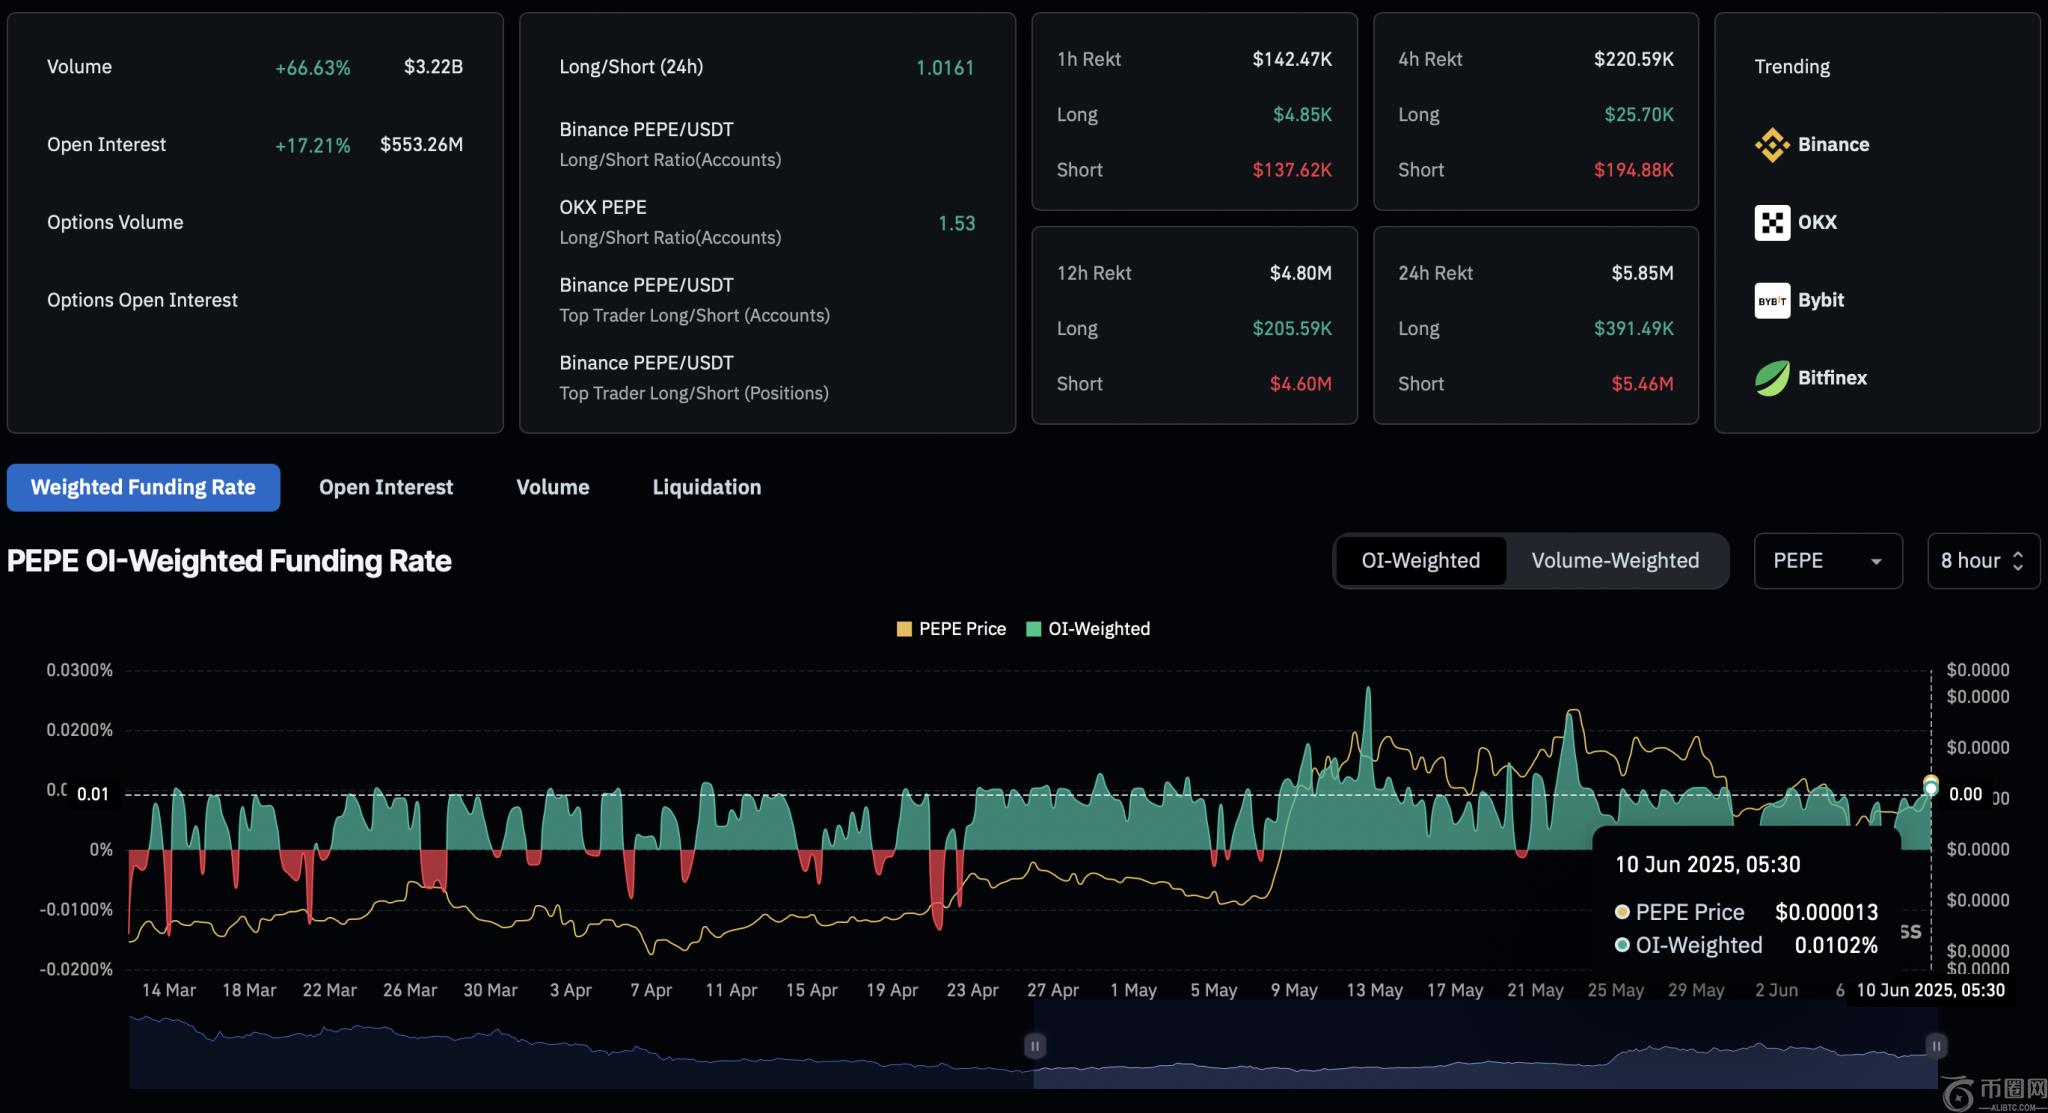Image resolution: width=2048 pixels, height=1113 pixels.
Task: Click the PEPE dropdown arrow
Action: pyautogui.click(x=1876, y=562)
